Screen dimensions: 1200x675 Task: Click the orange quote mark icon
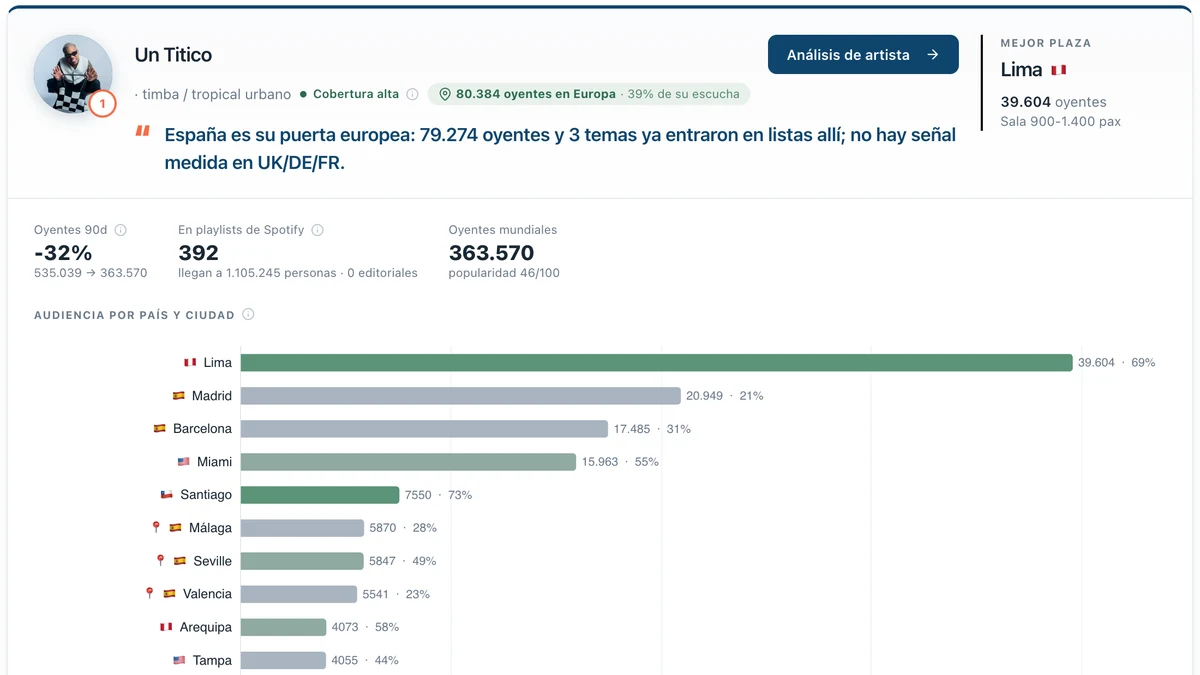pyautogui.click(x=142, y=131)
